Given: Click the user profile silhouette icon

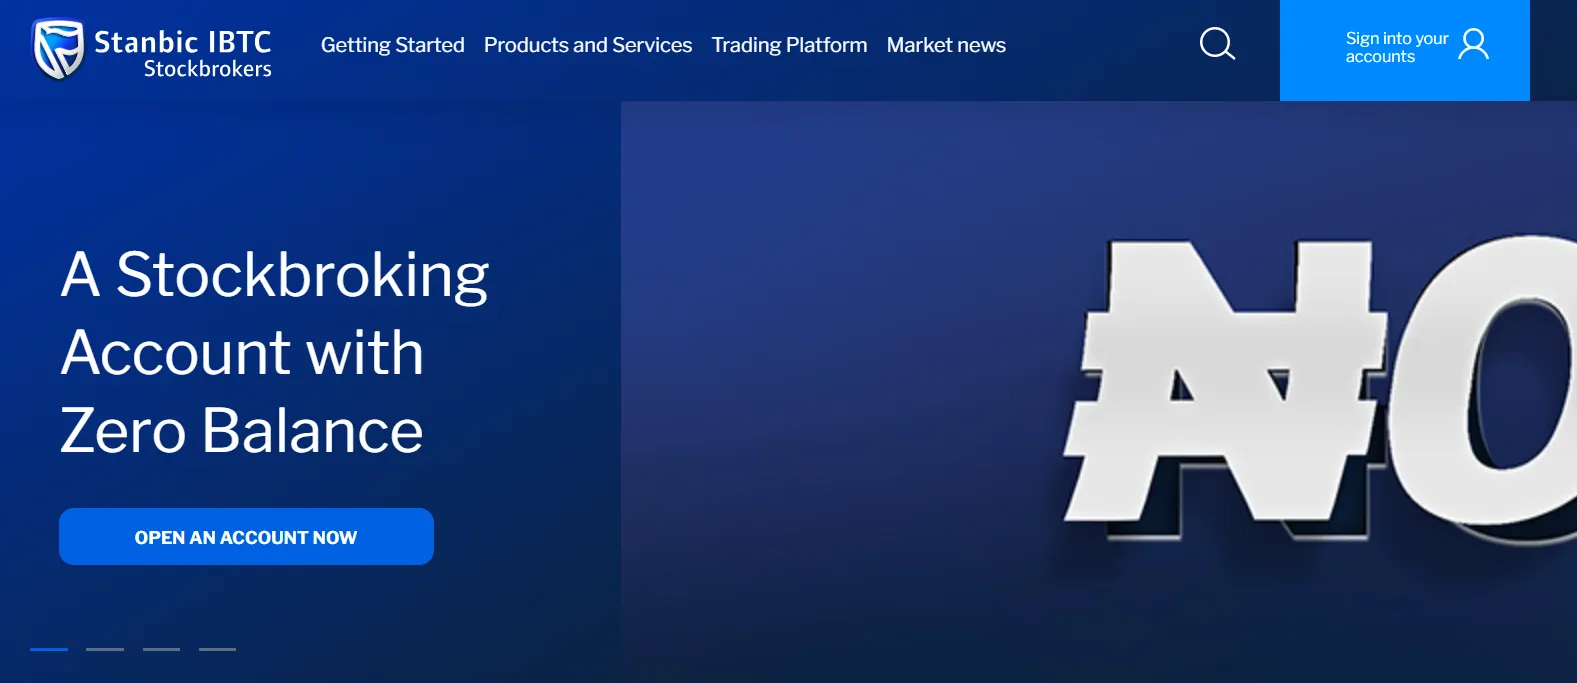Looking at the screenshot, I should pos(1473,44).
